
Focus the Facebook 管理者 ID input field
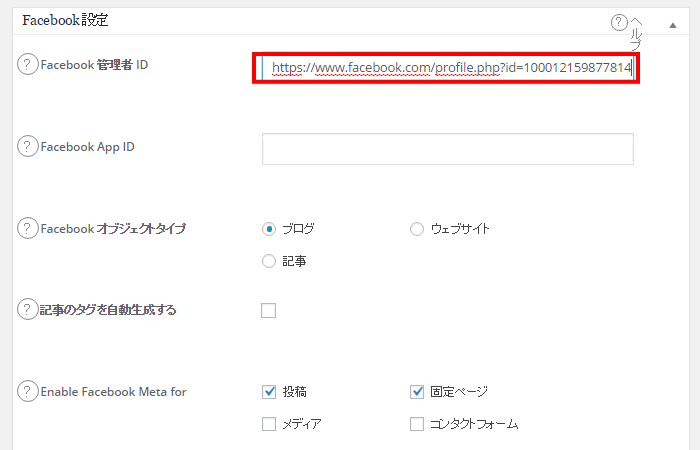point(448,68)
